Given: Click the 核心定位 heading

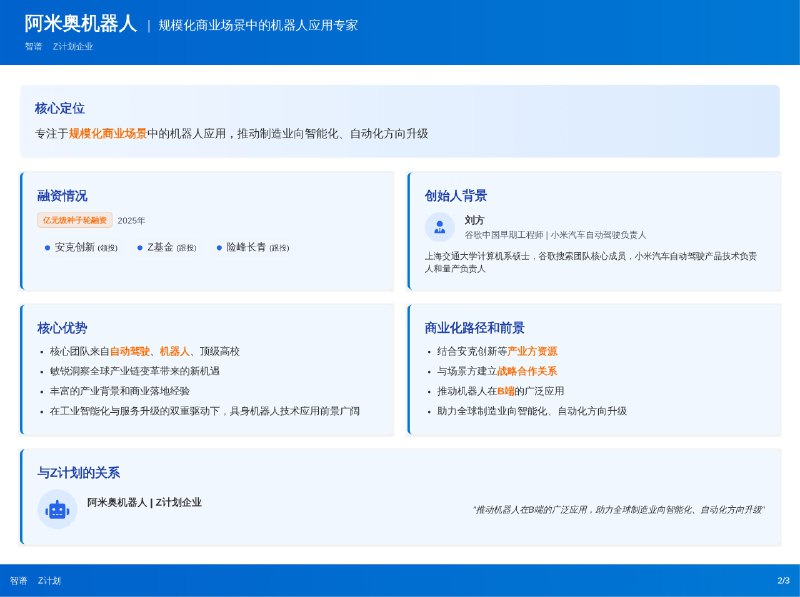Looking at the screenshot, I should [60, 108].
